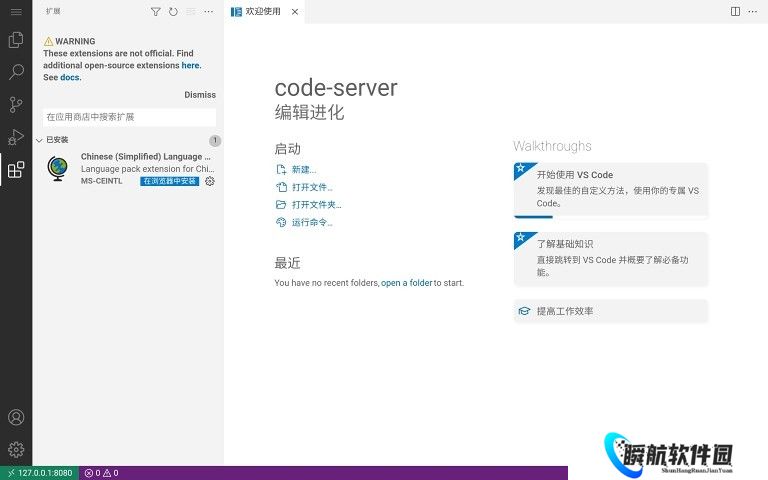Open the Run and Debug view

pos(16,137)
